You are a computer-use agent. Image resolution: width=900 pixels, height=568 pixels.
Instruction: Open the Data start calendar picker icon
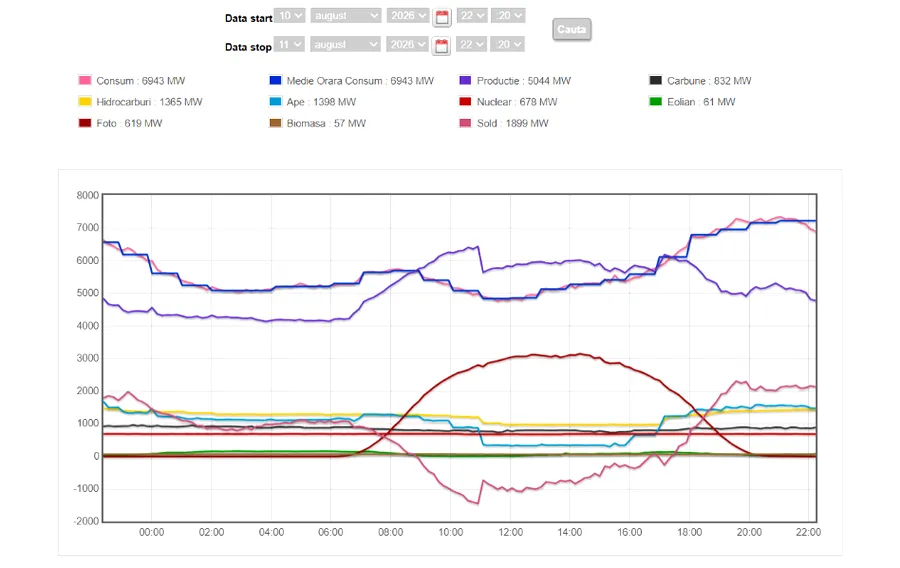(442, 17)
